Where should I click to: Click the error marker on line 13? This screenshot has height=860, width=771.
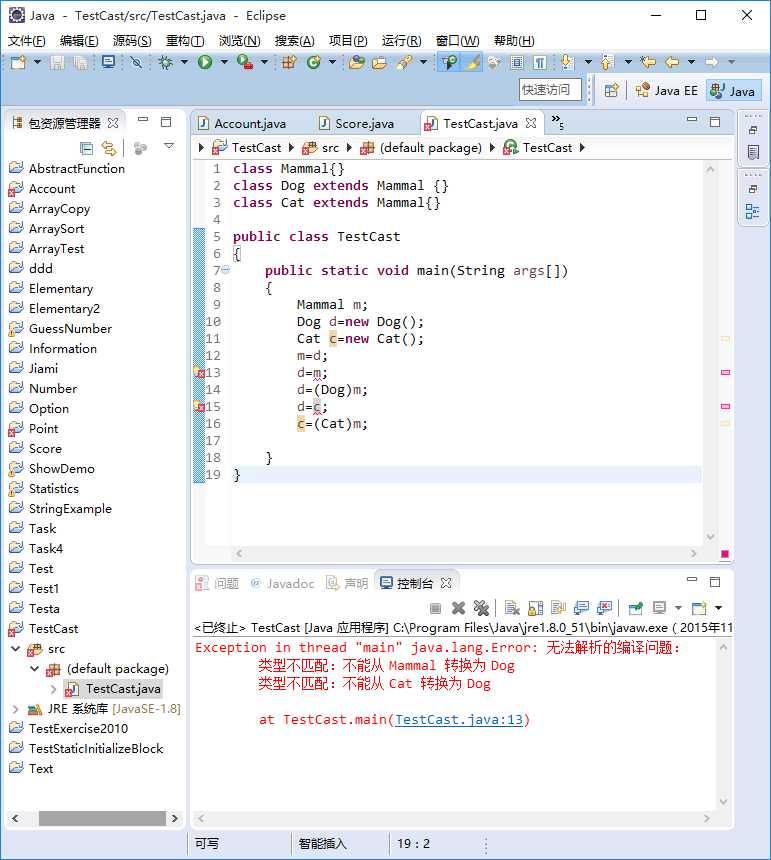(199, 372)
